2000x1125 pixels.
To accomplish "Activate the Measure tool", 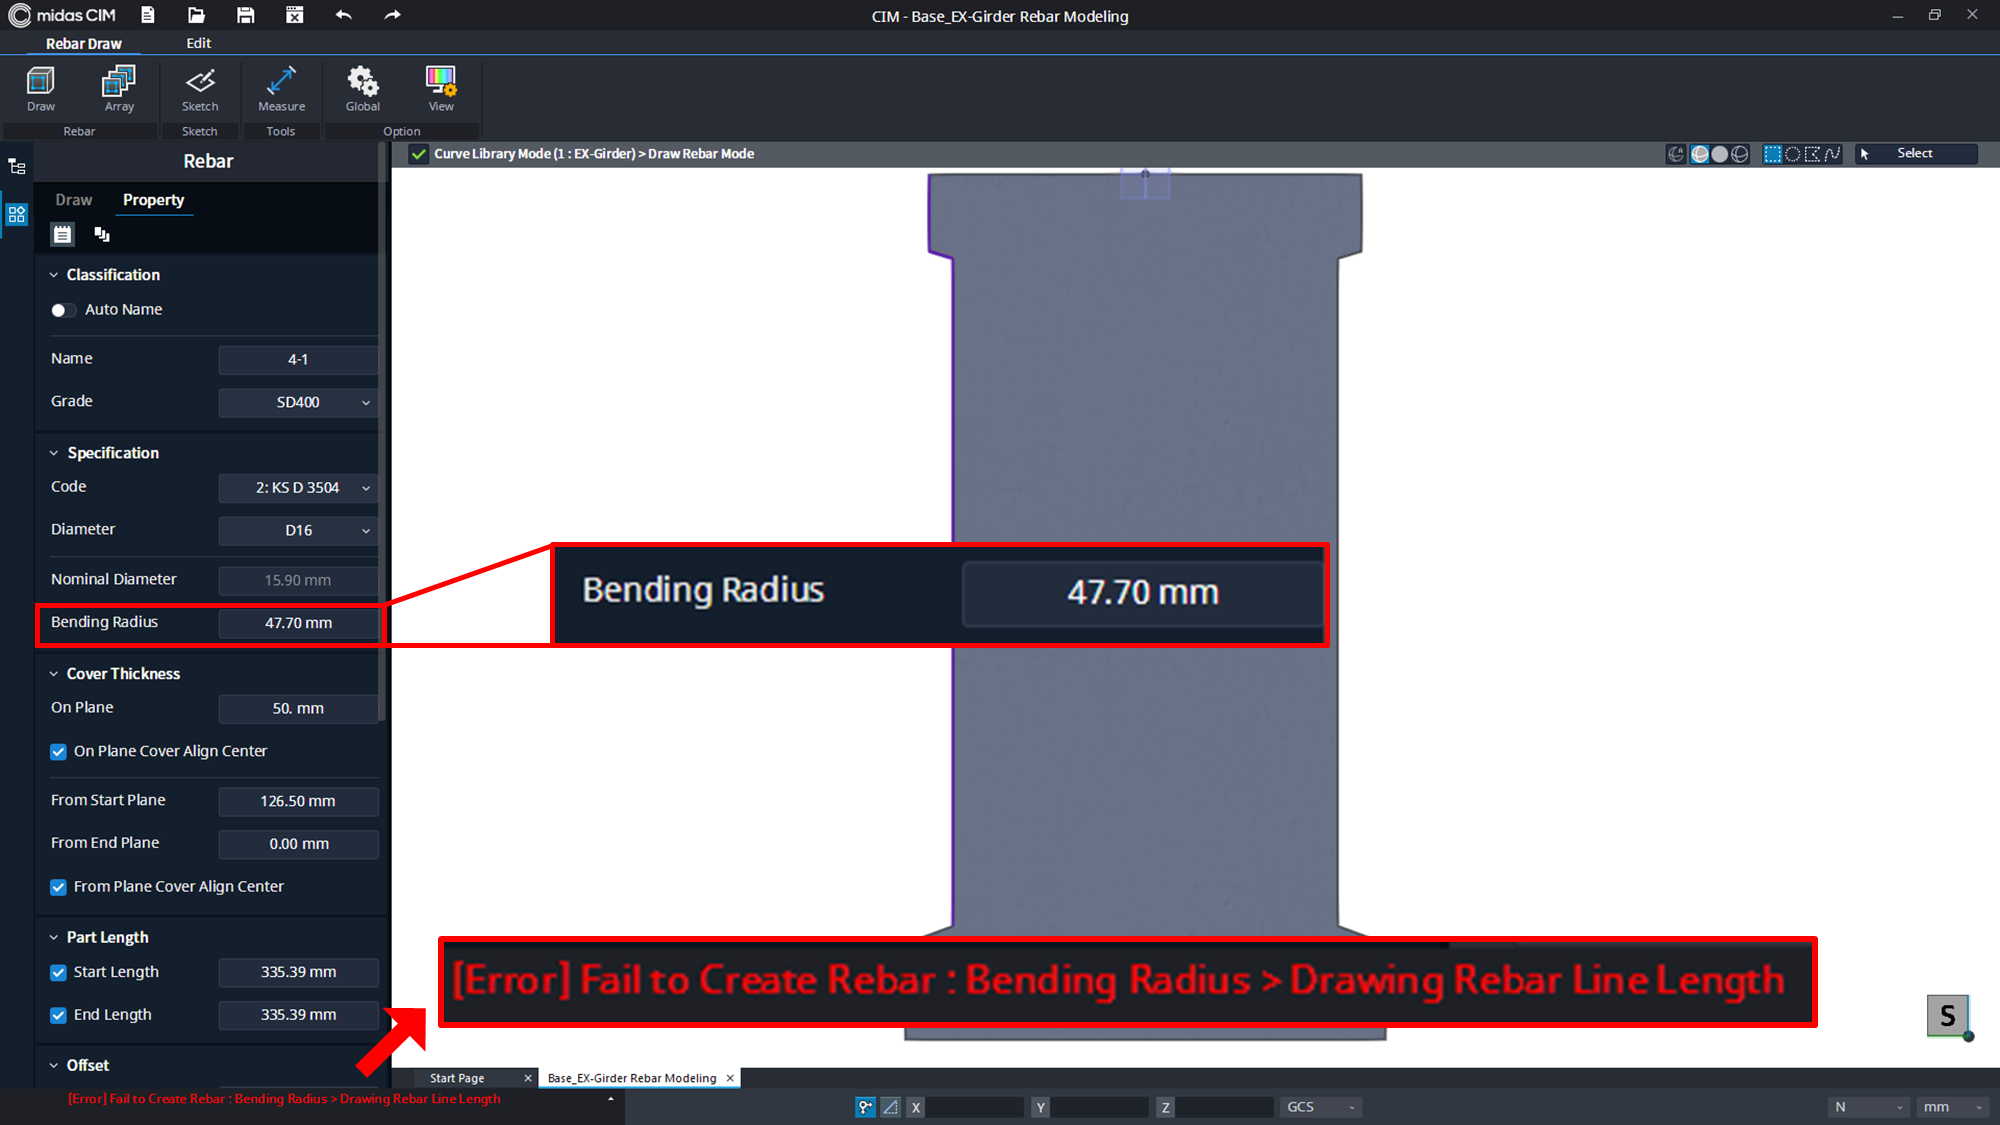I will (x=282, y=88).
